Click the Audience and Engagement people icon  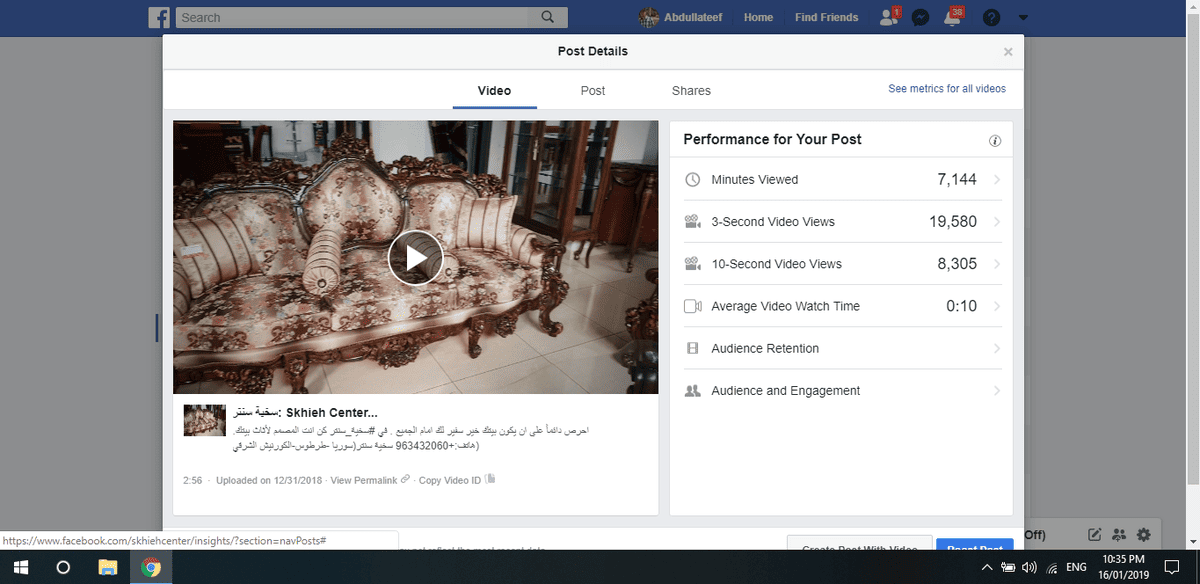692,391
